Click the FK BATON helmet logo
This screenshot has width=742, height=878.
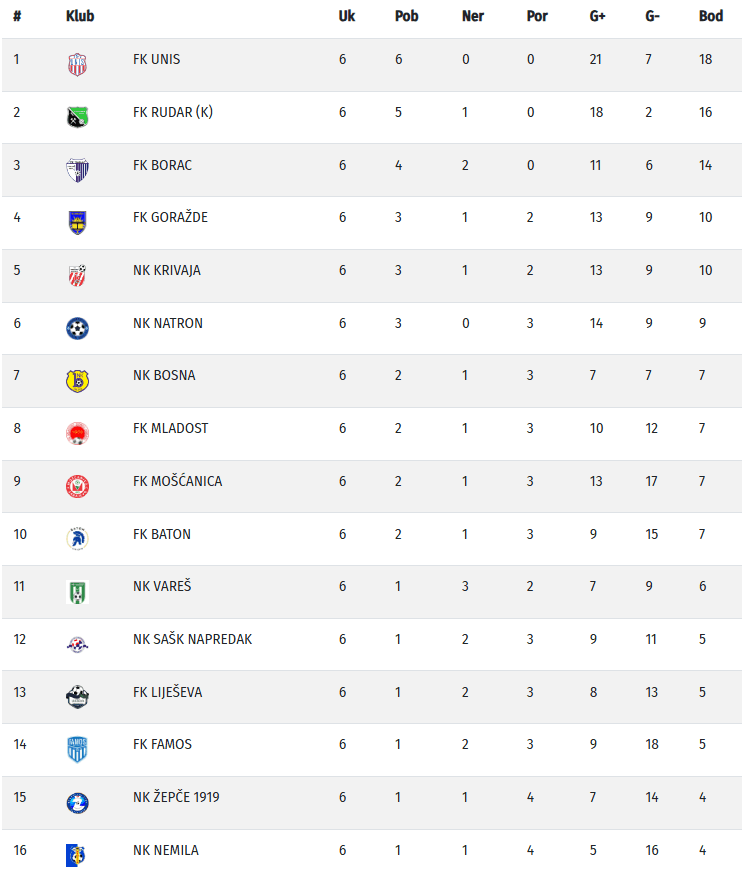(x=77, y=539)
